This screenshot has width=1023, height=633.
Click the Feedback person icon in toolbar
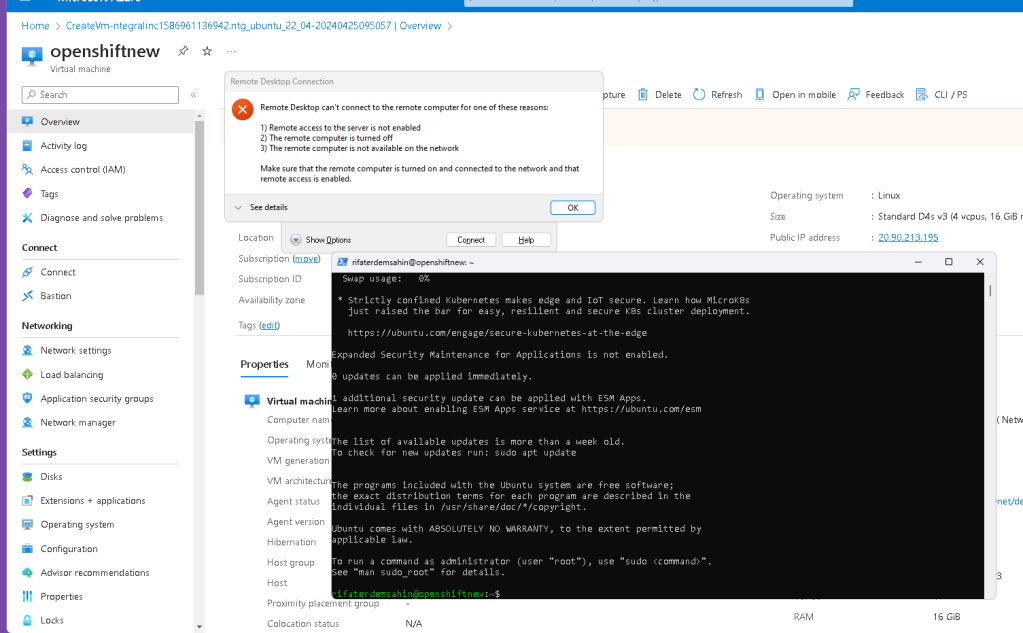[x=853, y=95]
